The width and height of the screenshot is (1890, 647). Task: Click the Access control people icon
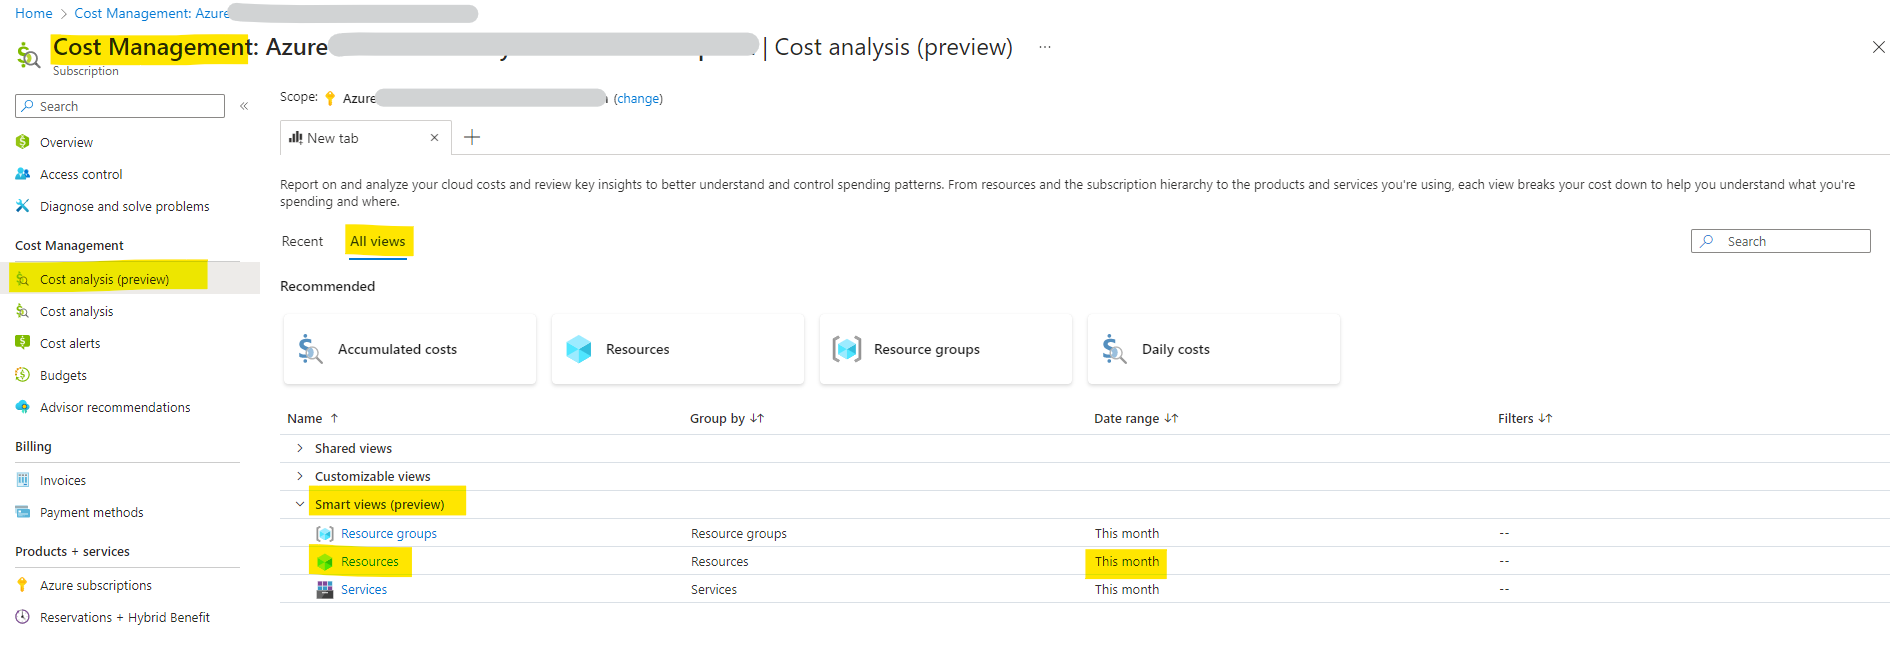coord(23,174)
